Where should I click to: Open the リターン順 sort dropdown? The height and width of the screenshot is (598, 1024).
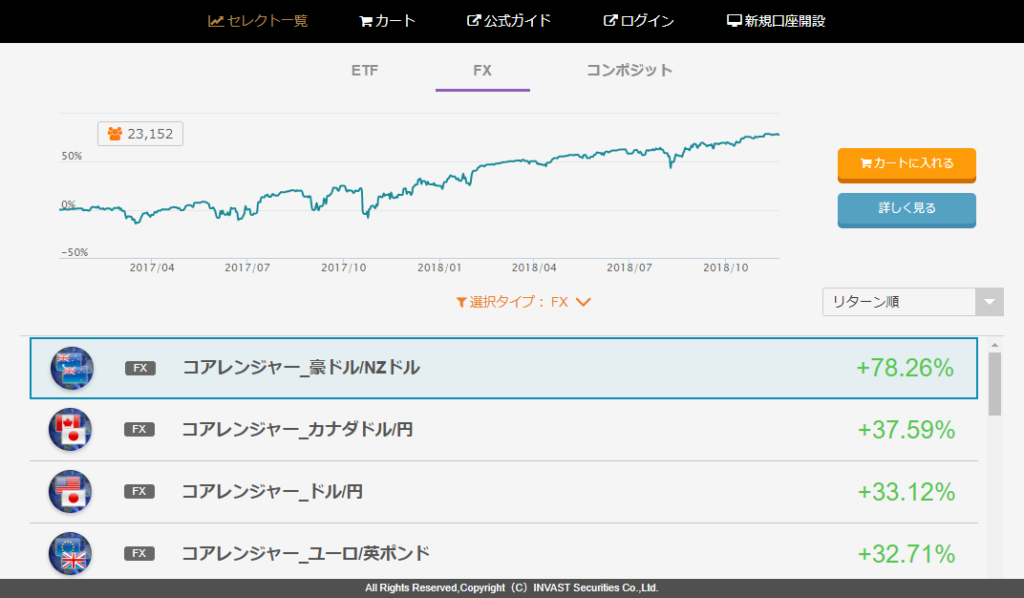pos(912,302)
